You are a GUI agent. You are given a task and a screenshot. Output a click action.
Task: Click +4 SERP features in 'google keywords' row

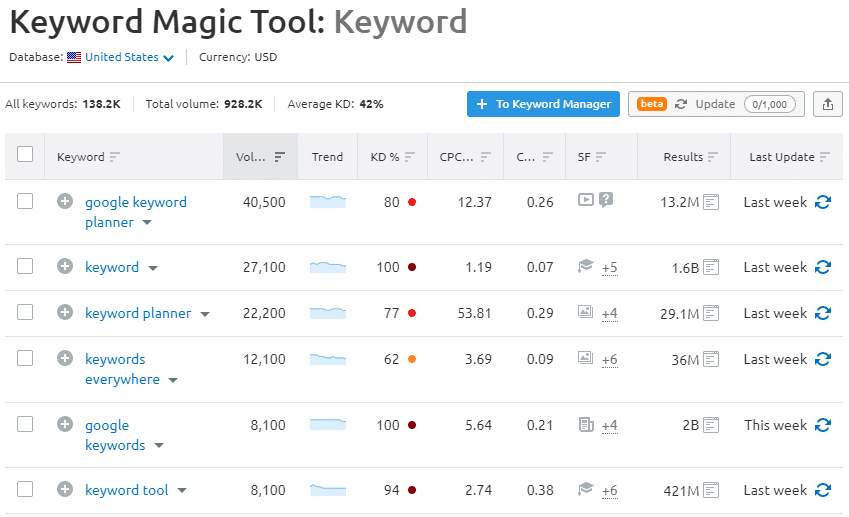[x=610, y=426]
